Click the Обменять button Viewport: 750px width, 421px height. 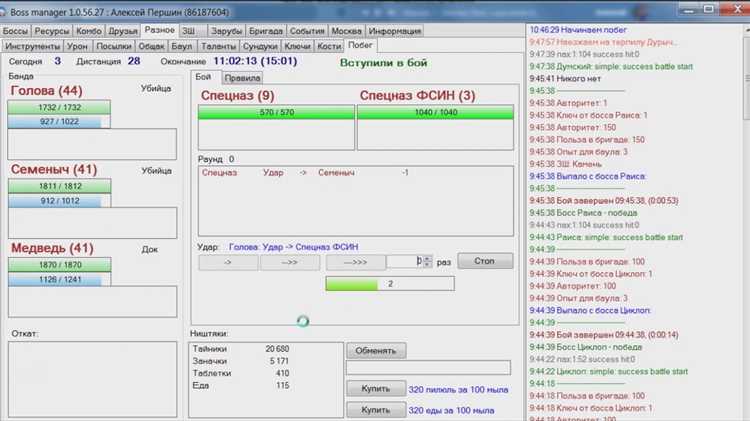pos(376,351)
